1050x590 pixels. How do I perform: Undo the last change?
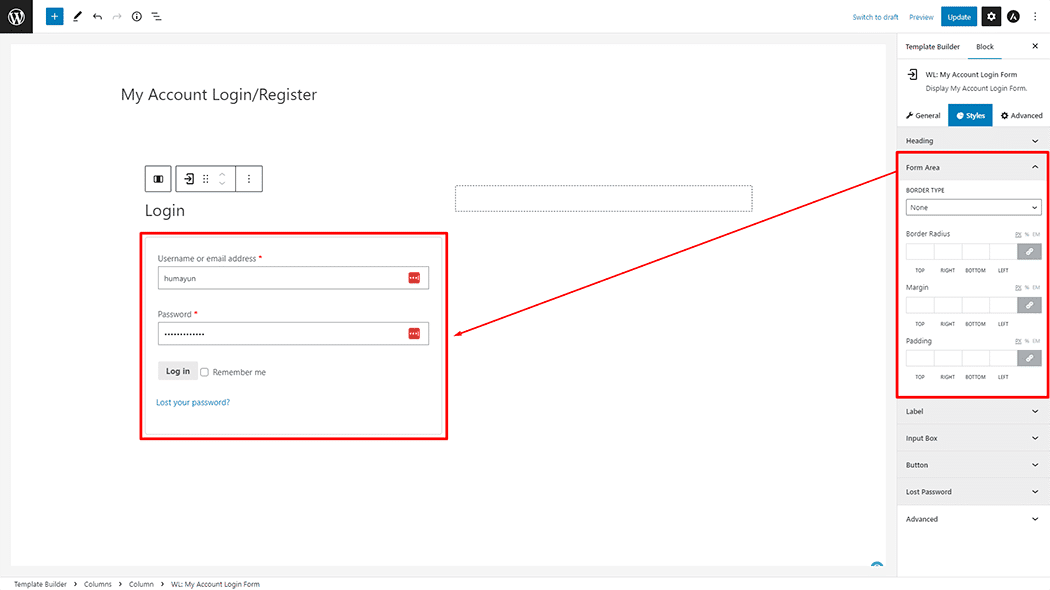[96, 16]
